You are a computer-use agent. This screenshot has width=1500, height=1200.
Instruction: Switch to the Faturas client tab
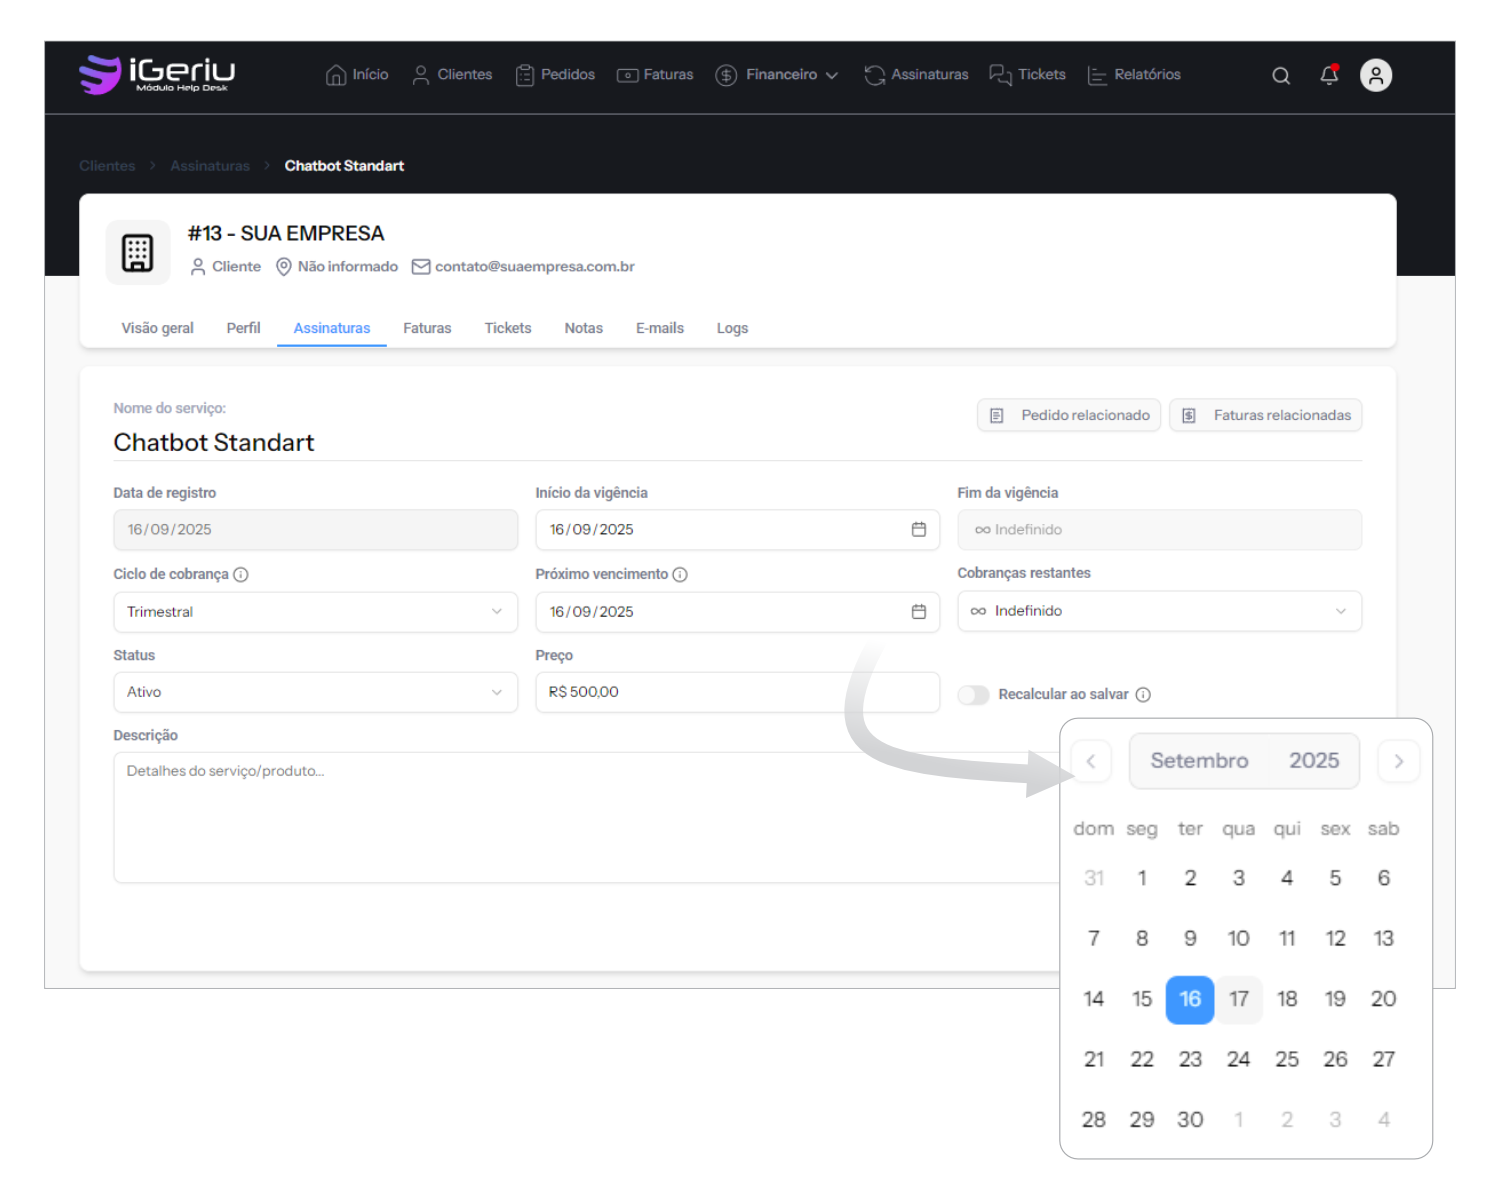coord(427,328)
